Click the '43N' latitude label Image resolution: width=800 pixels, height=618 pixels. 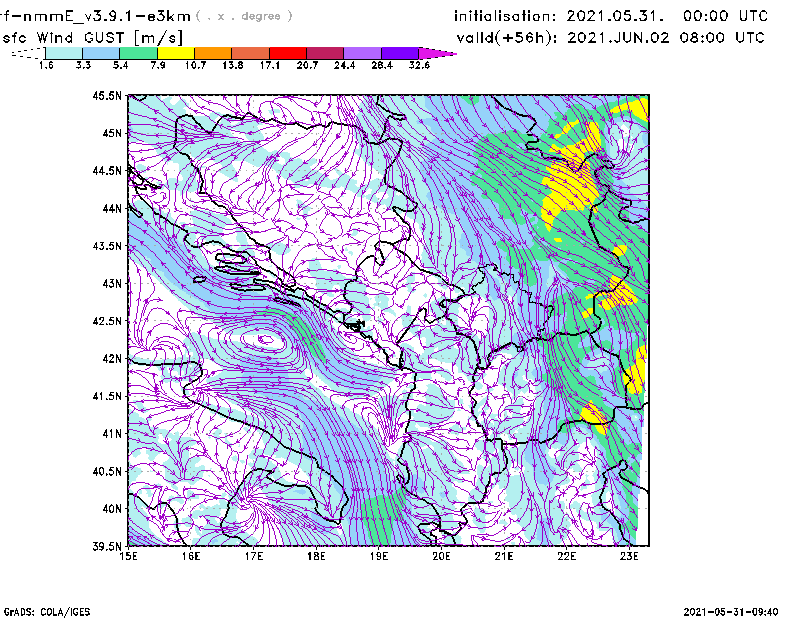(x=112, y=283)
